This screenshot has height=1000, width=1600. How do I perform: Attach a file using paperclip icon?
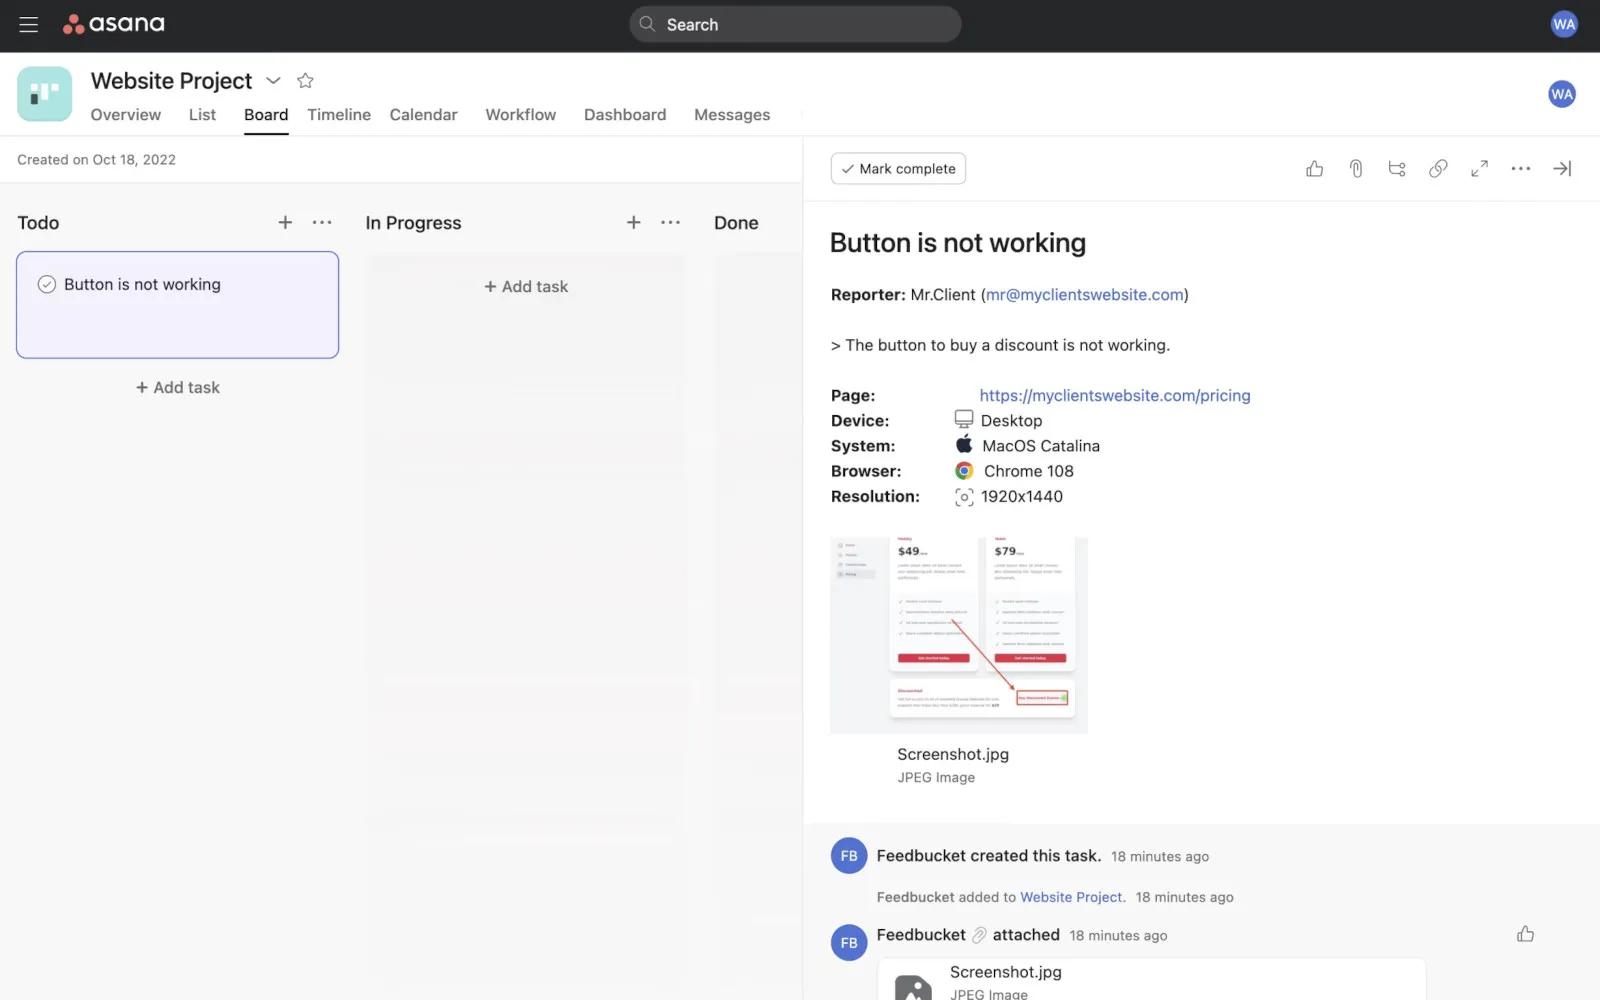pyautogui.click(x=1355, y=169)
